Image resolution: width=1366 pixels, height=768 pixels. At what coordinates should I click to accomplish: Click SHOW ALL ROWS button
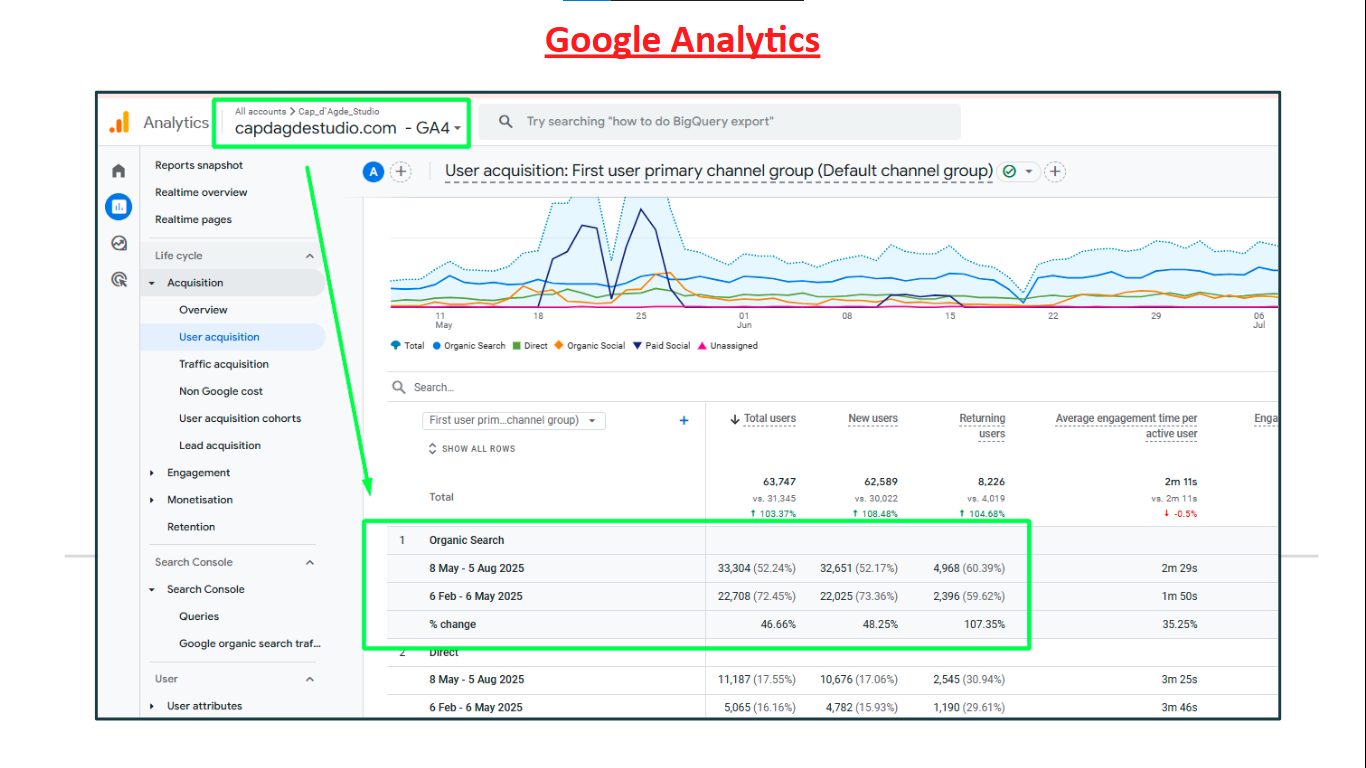point(472,449)
